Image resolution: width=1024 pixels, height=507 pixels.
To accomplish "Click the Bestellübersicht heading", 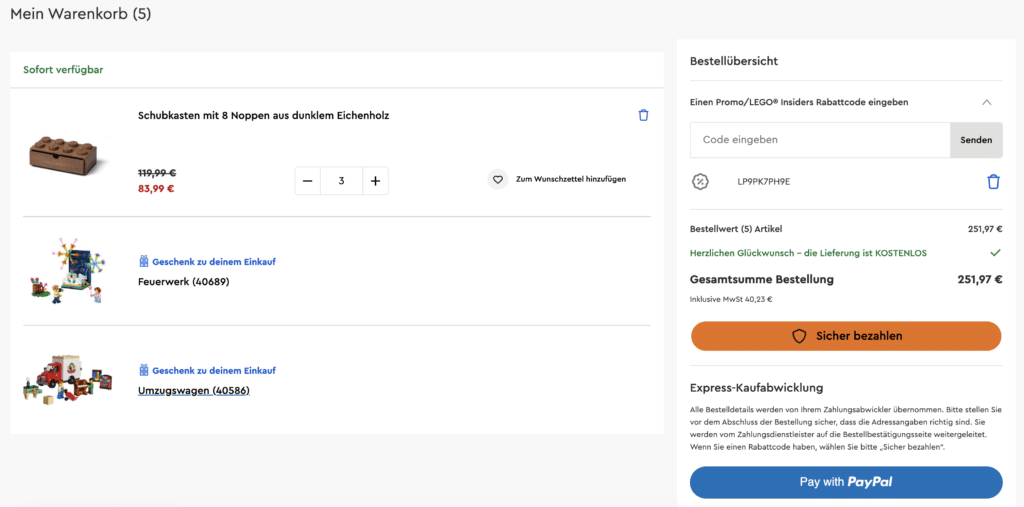I will [x=734, y=61].
